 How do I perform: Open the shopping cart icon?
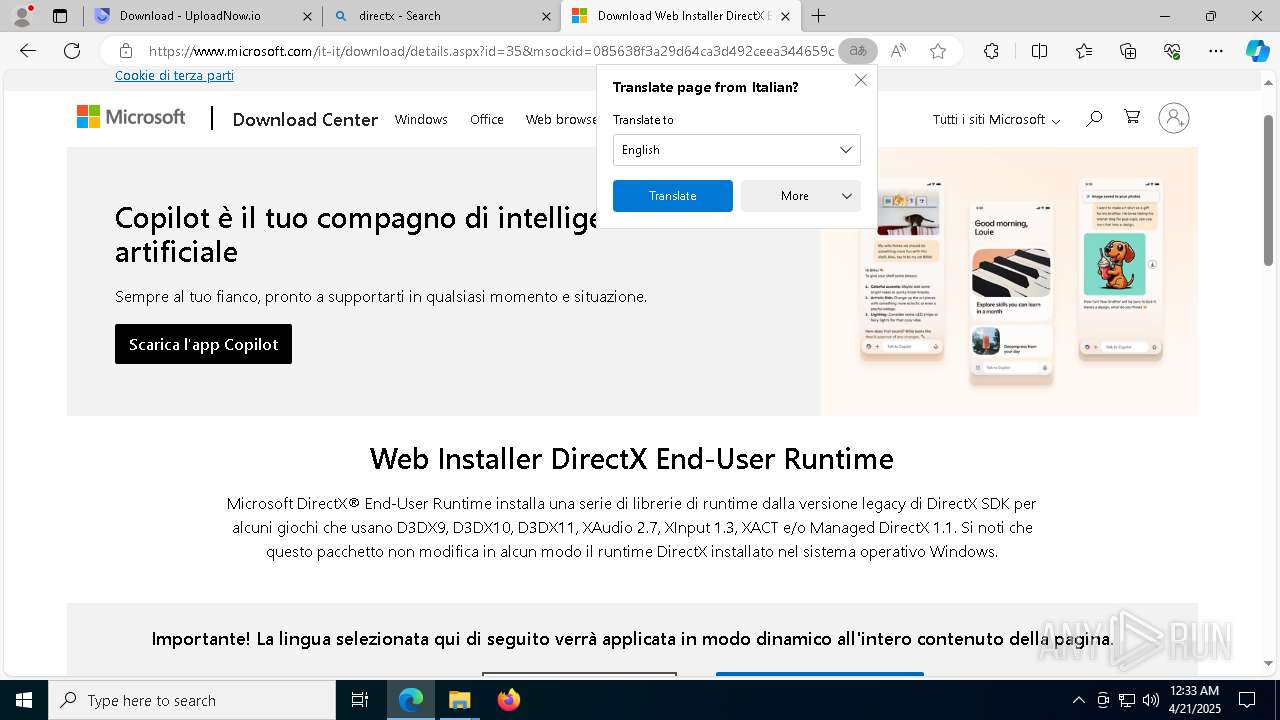pyautogui.click(x=1132, y=117)
